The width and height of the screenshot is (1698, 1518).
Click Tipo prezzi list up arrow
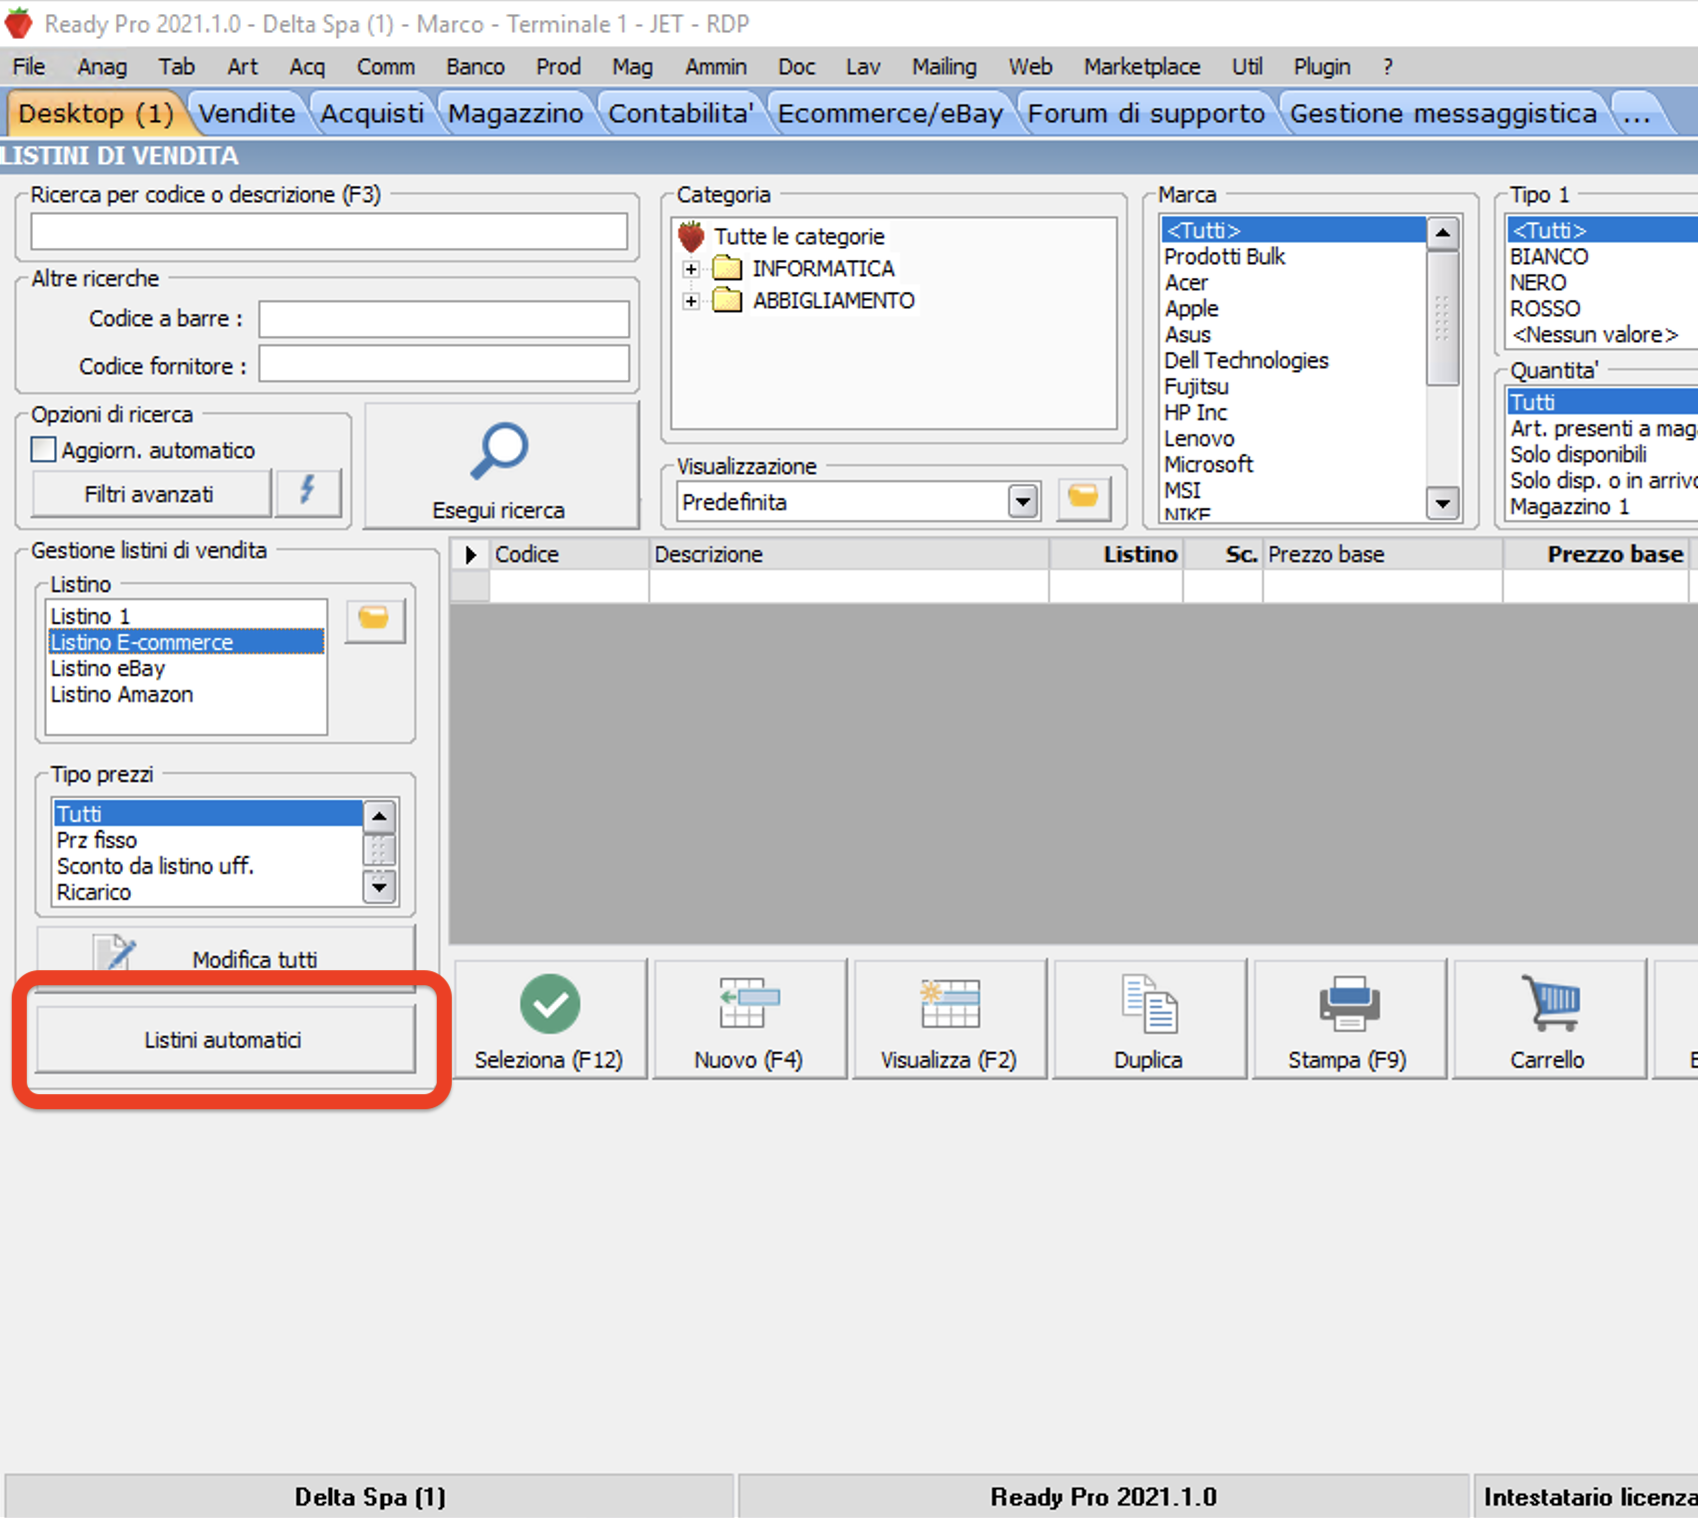point(379,817)
